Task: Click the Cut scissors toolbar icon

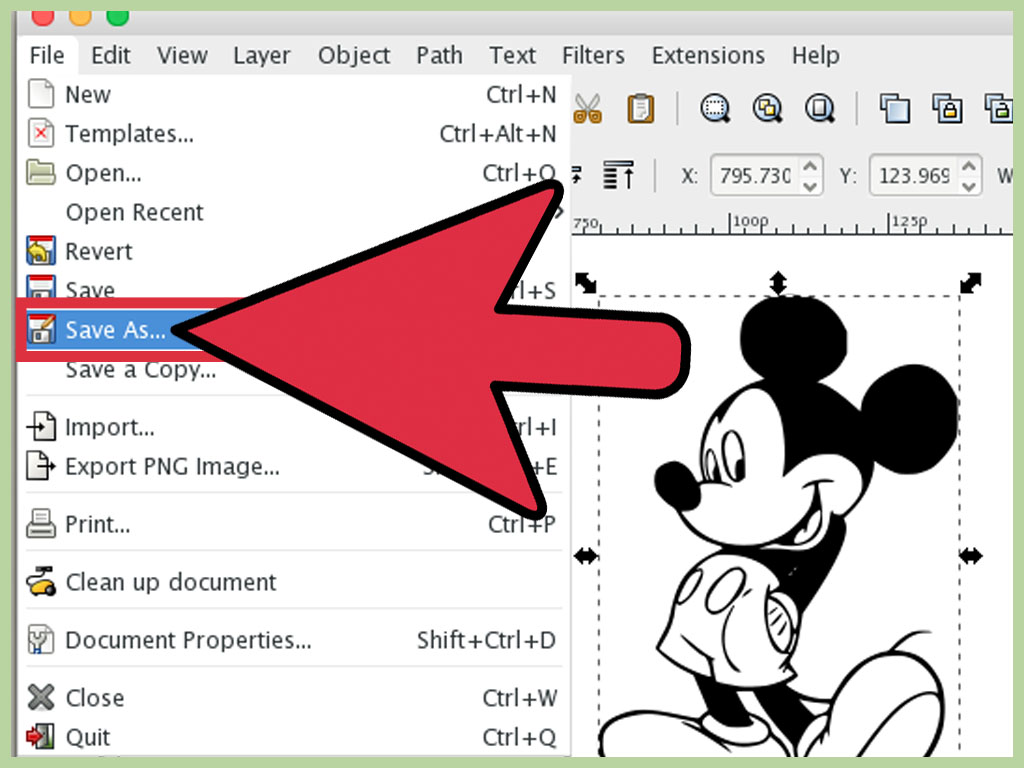Action: [588, 108]
